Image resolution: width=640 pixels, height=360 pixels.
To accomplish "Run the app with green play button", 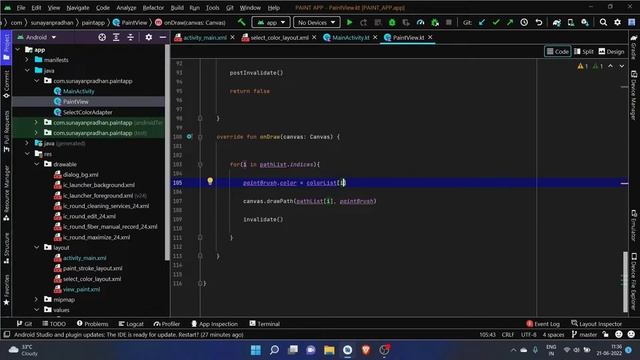I will pos(349,22).
